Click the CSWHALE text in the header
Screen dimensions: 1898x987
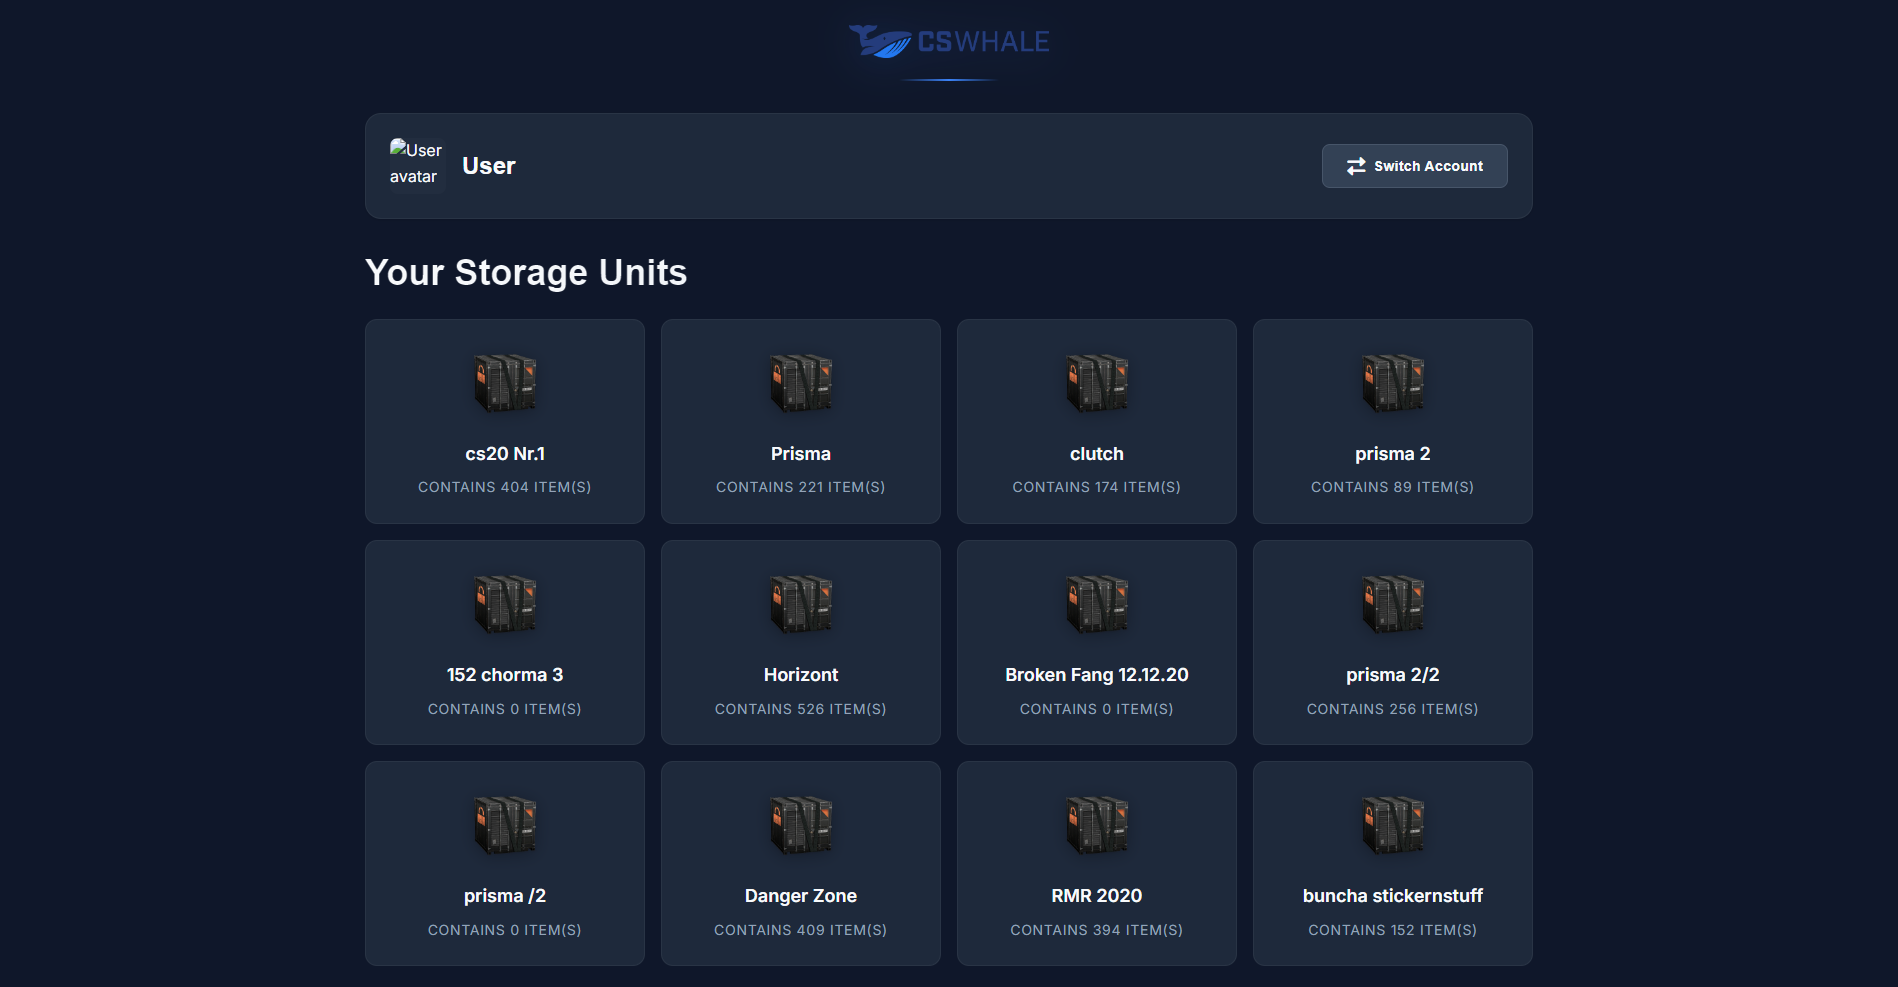click(984, 41)
